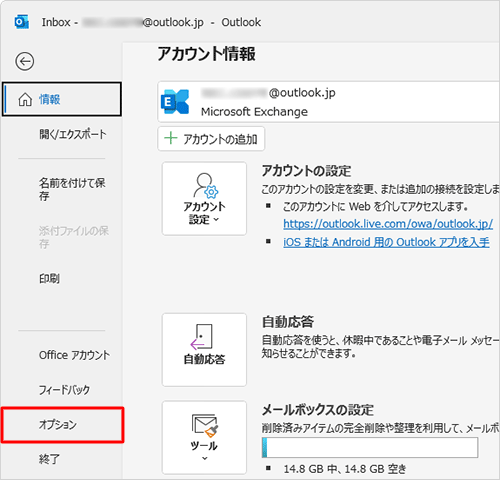
Task: Select the 情報 menu item
Action: (x=62, y=99)
